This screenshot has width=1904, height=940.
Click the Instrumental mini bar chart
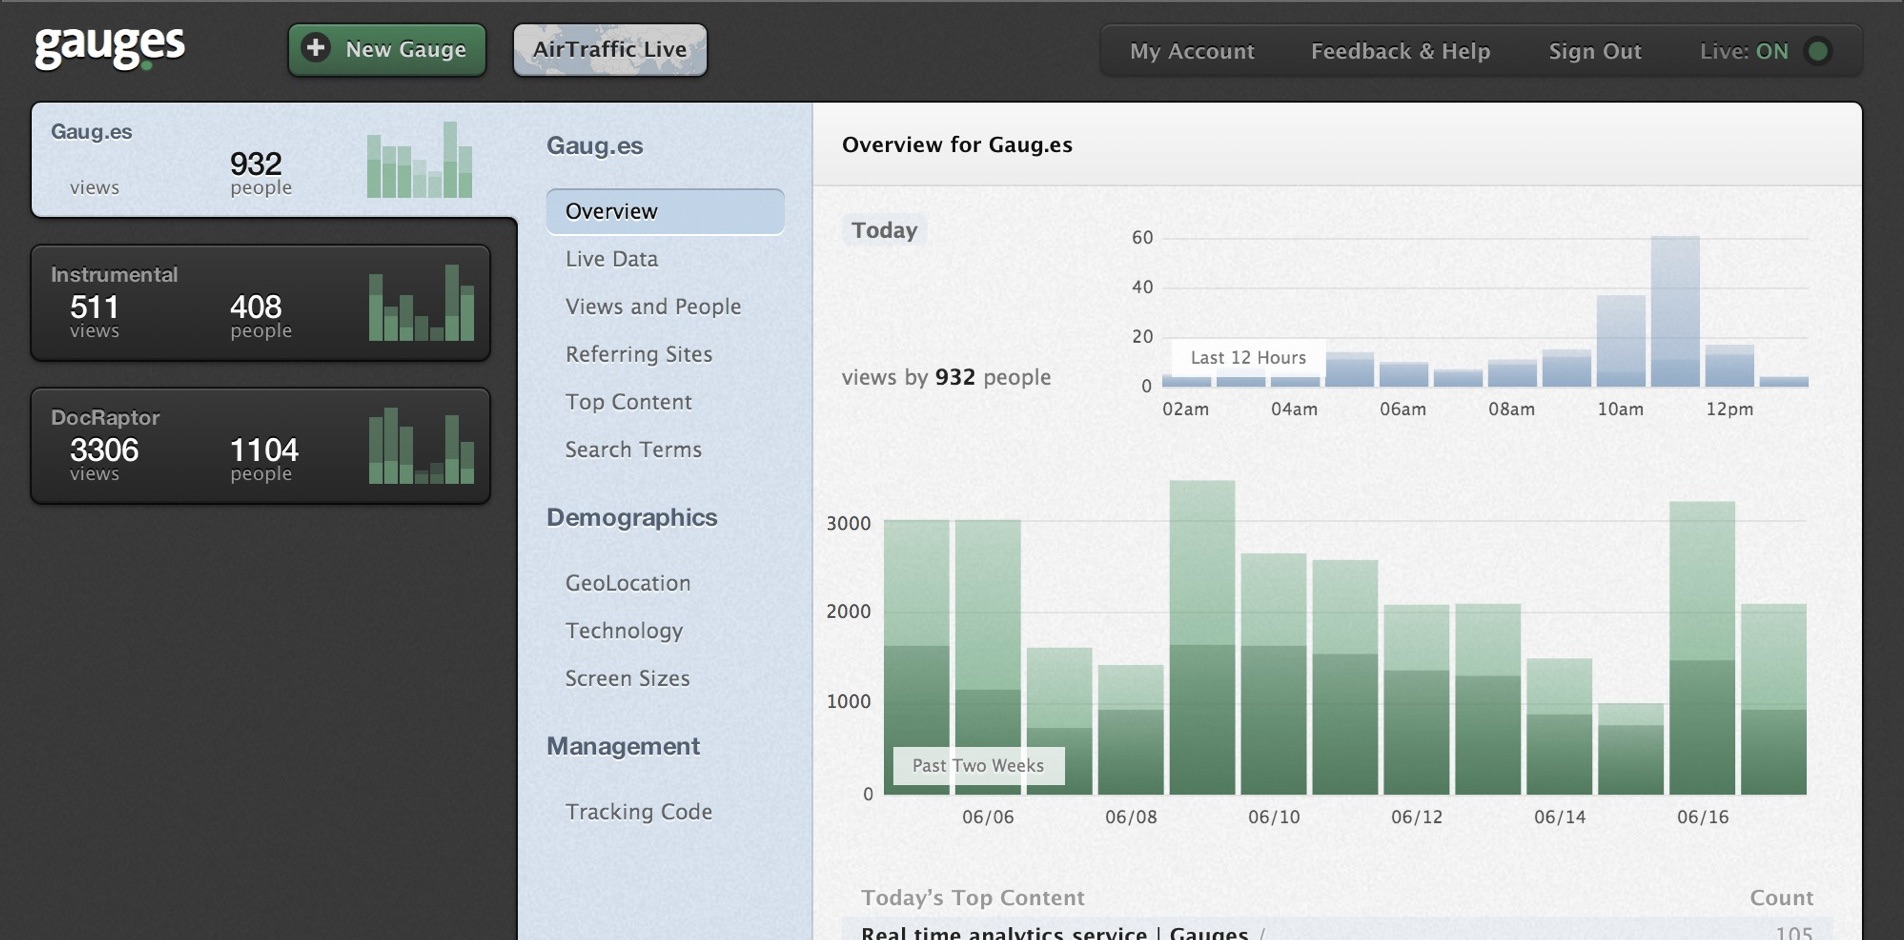coord(421,303)
